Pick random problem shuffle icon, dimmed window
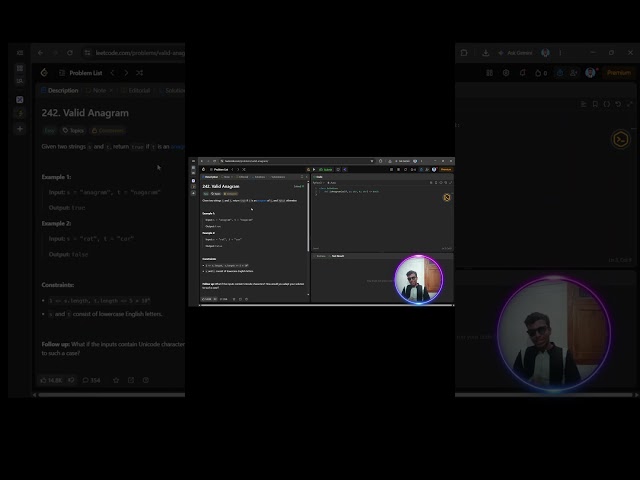Viewport: 640px width, 480px height. click(140, 73)
